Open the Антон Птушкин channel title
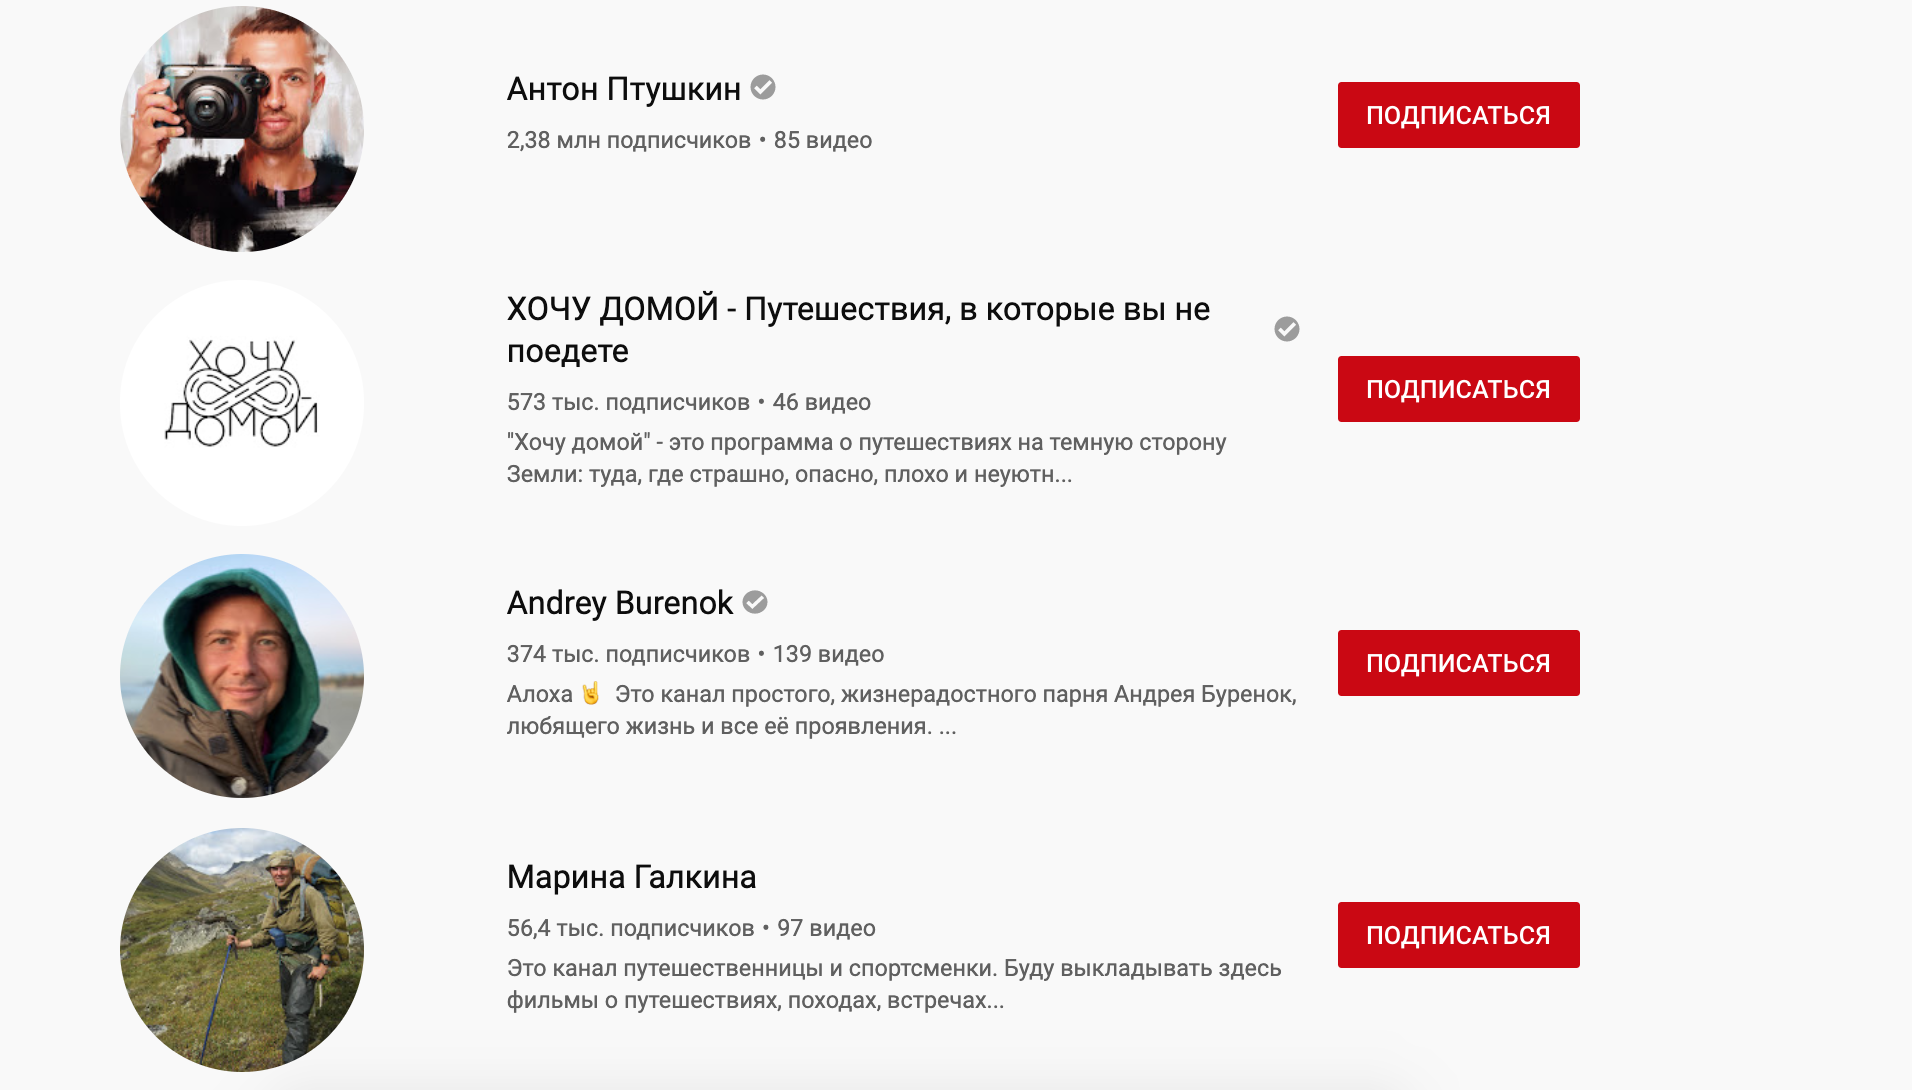1912x1090 pixels. (x=623, y=89)
